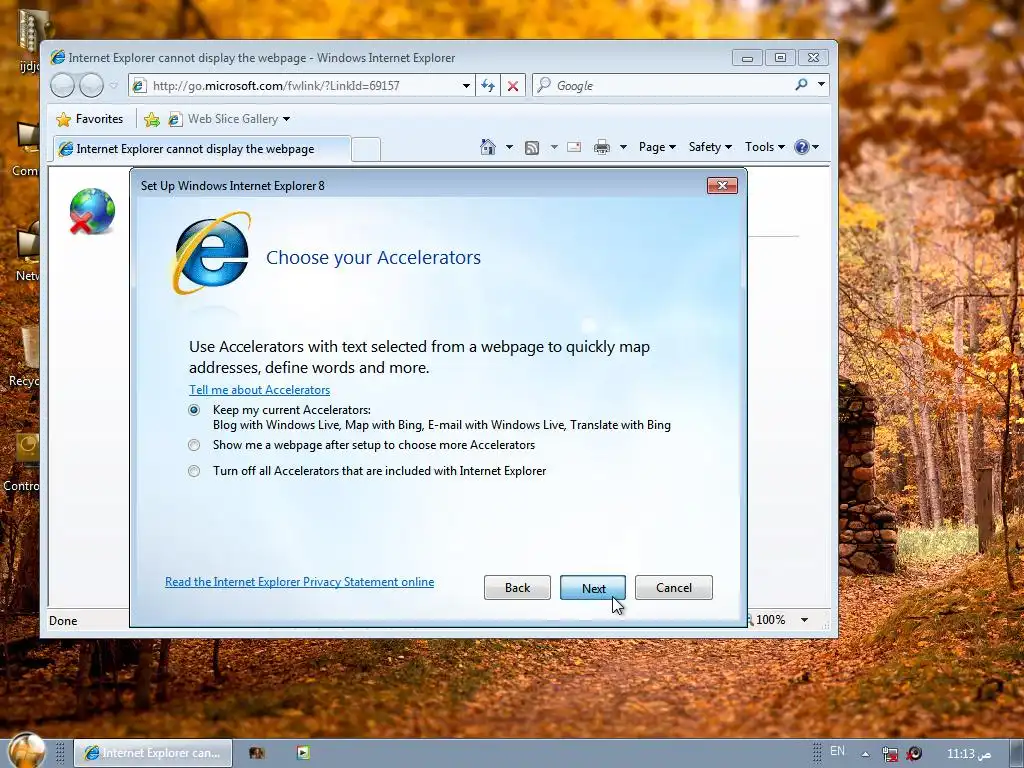Open the Page menu

[x=657, y=147]
